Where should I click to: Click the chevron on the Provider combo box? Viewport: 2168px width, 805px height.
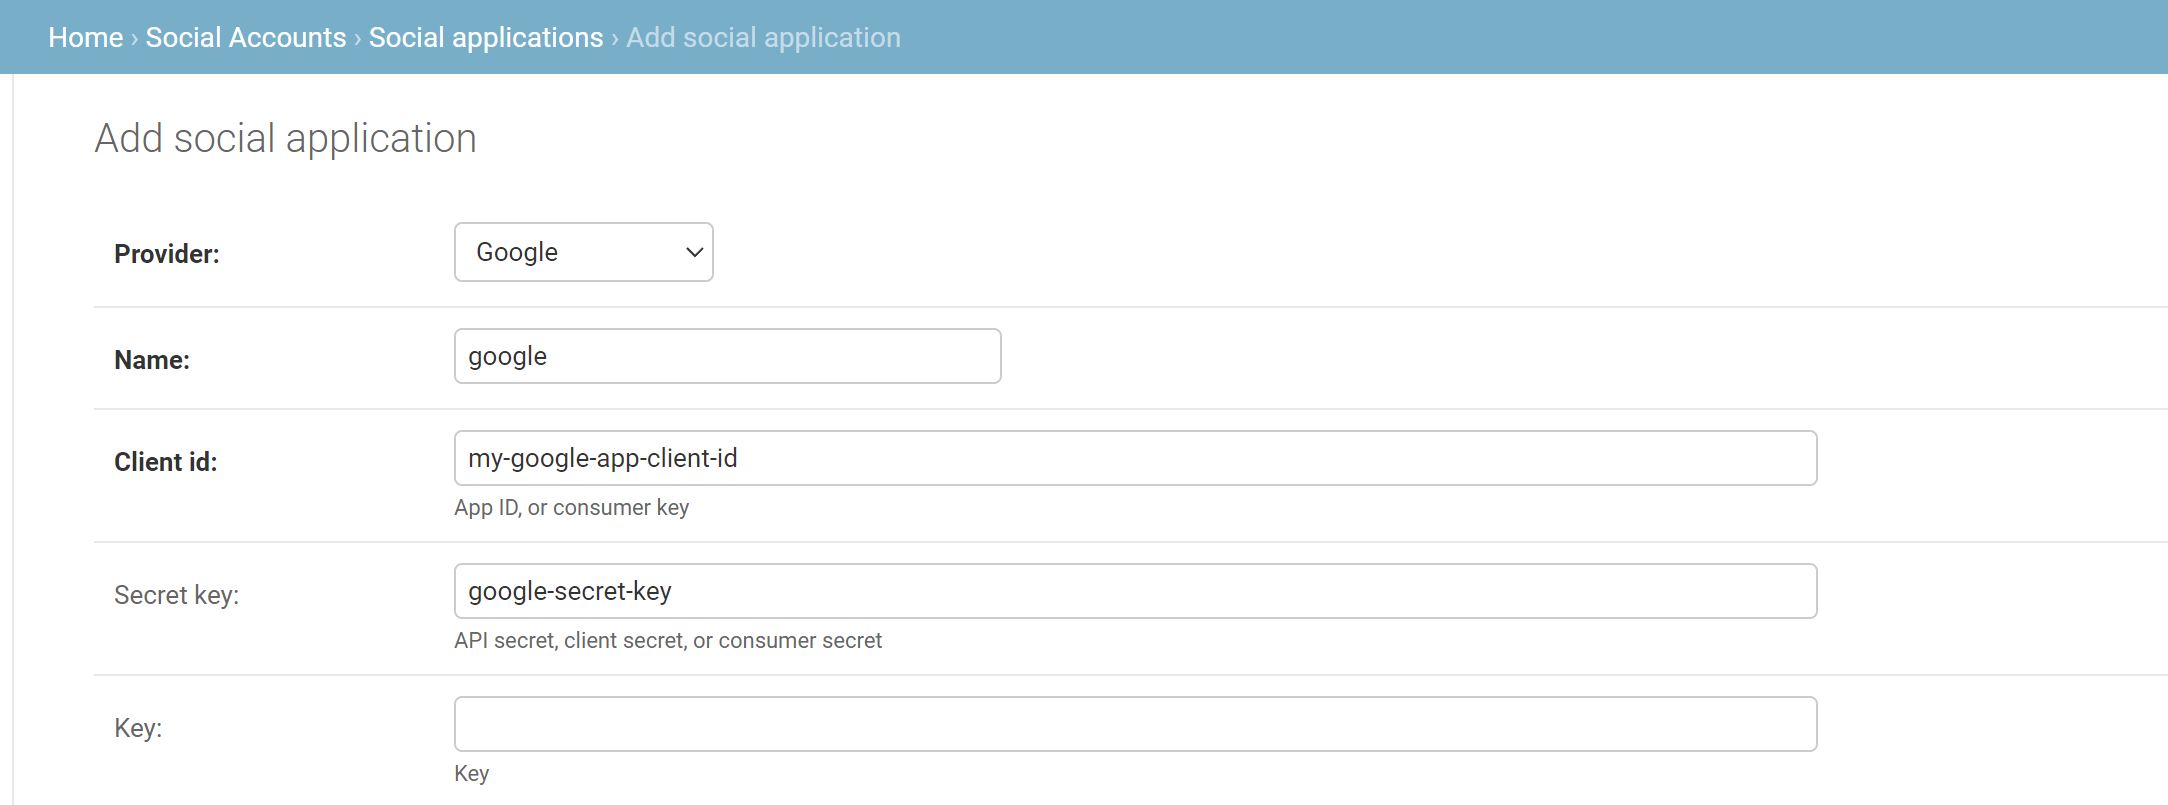(694, 252)
